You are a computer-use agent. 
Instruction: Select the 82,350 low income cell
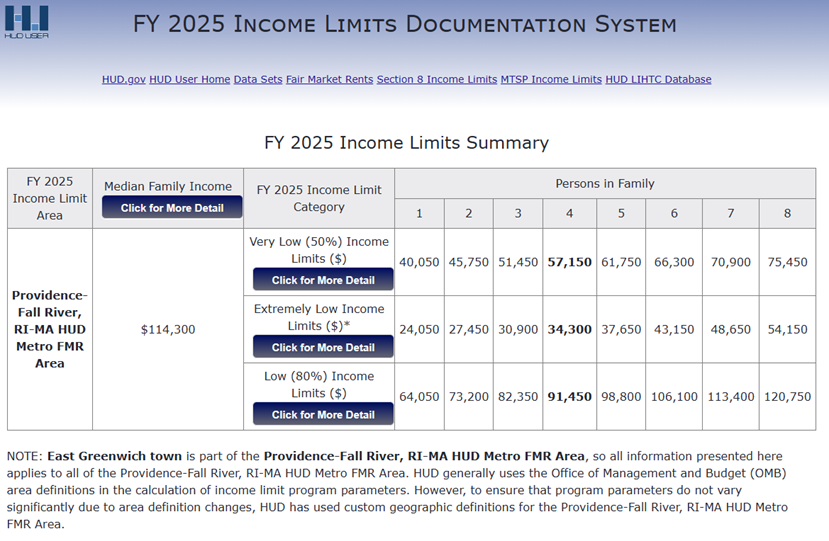pyautogui.click(x=518, y=397)
